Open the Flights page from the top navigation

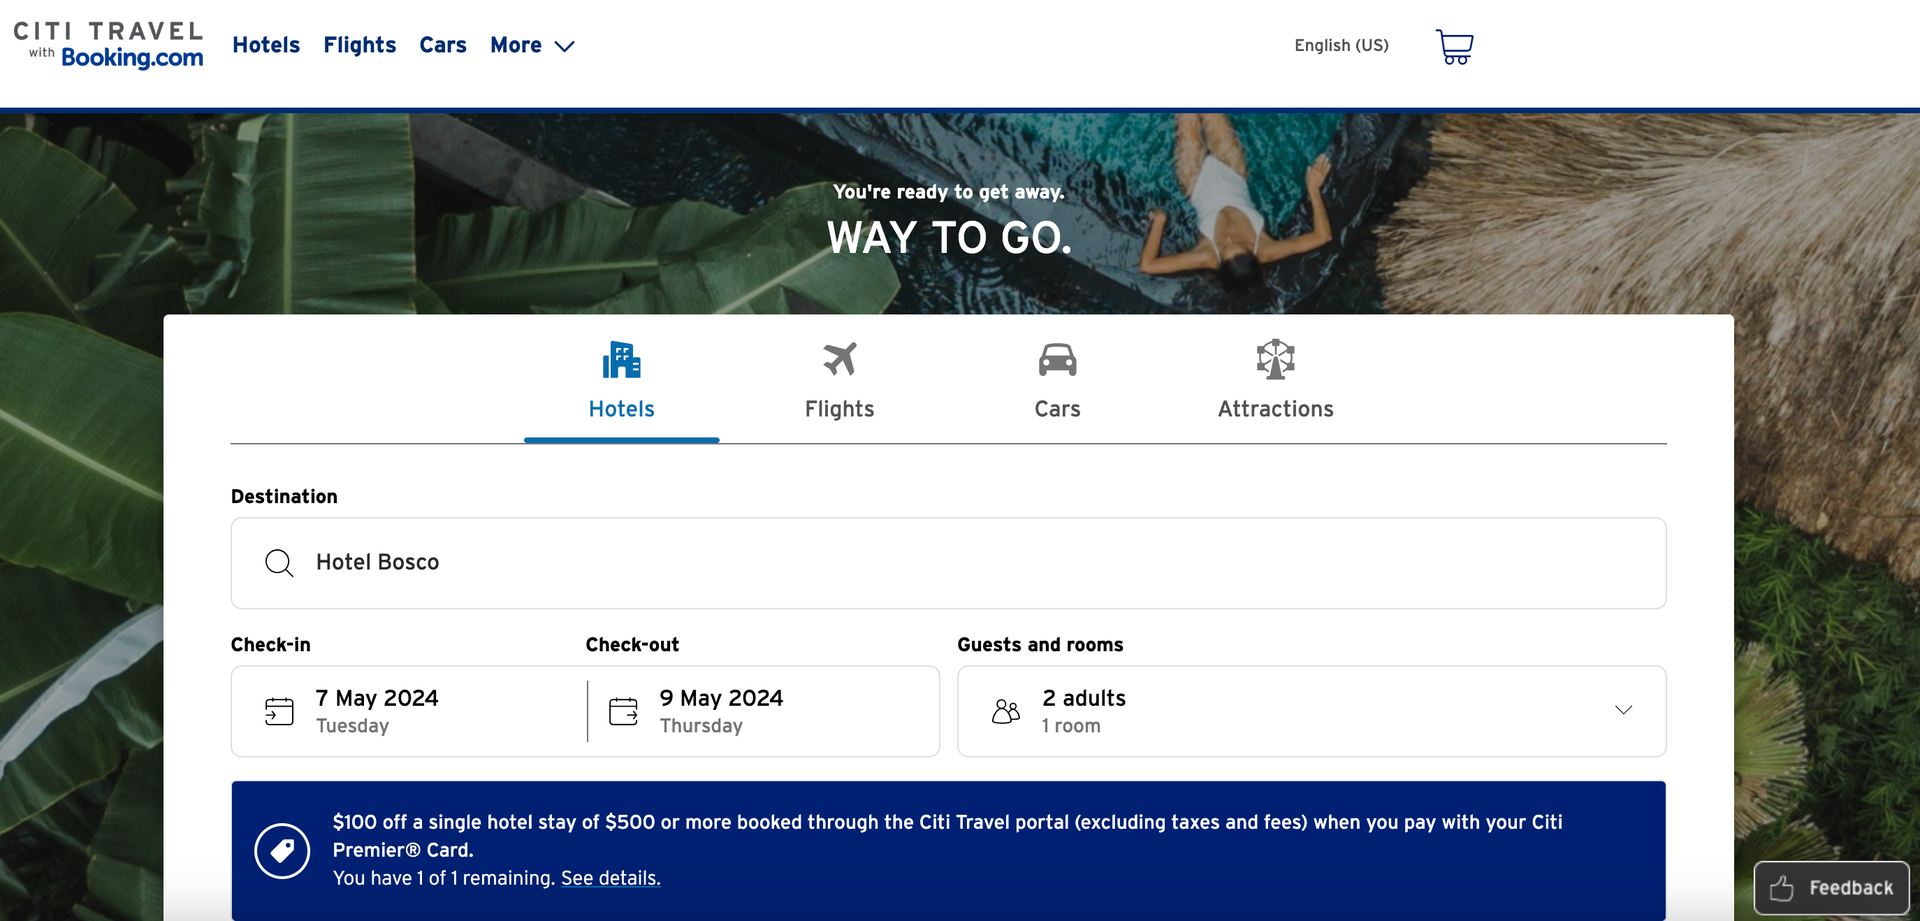click(359, 45)
